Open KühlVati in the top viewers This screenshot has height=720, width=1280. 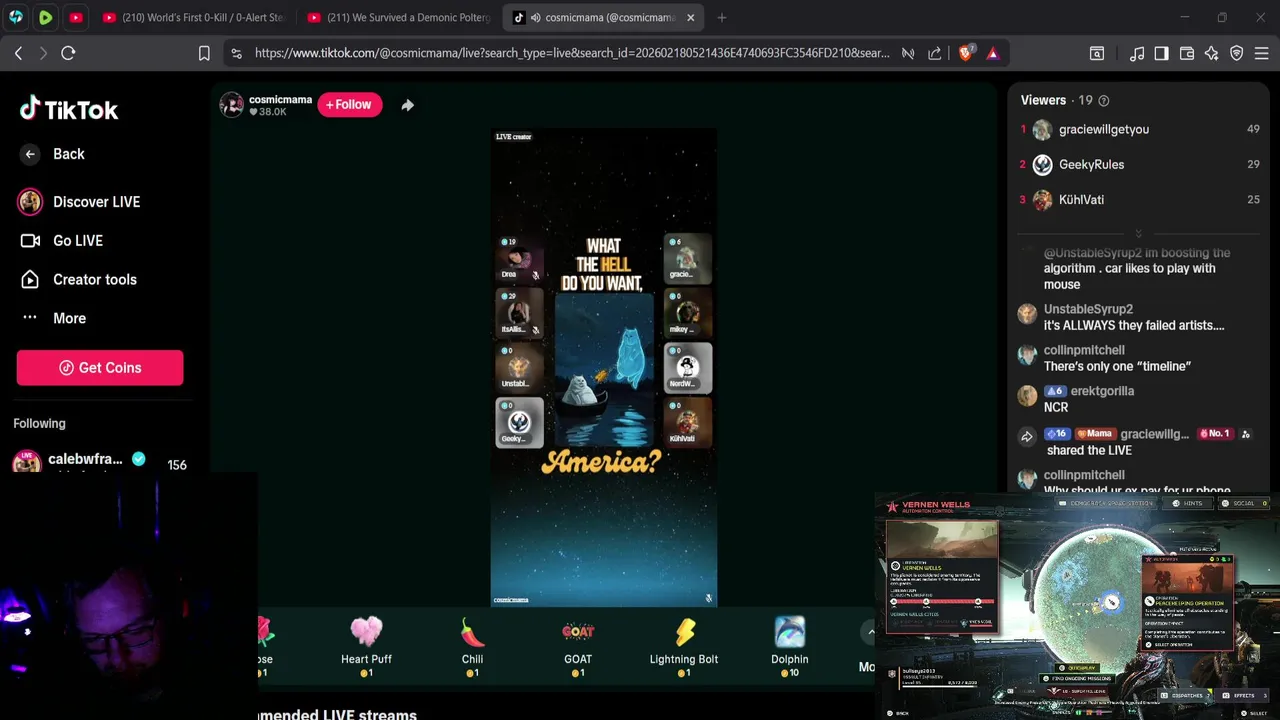click(1081, 200)
